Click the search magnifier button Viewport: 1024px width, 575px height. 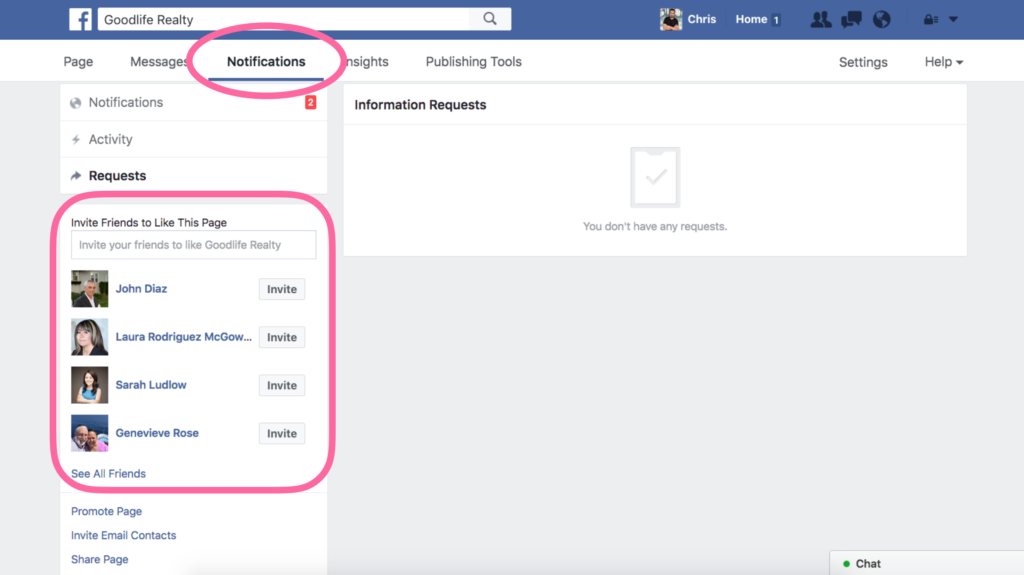490,19
